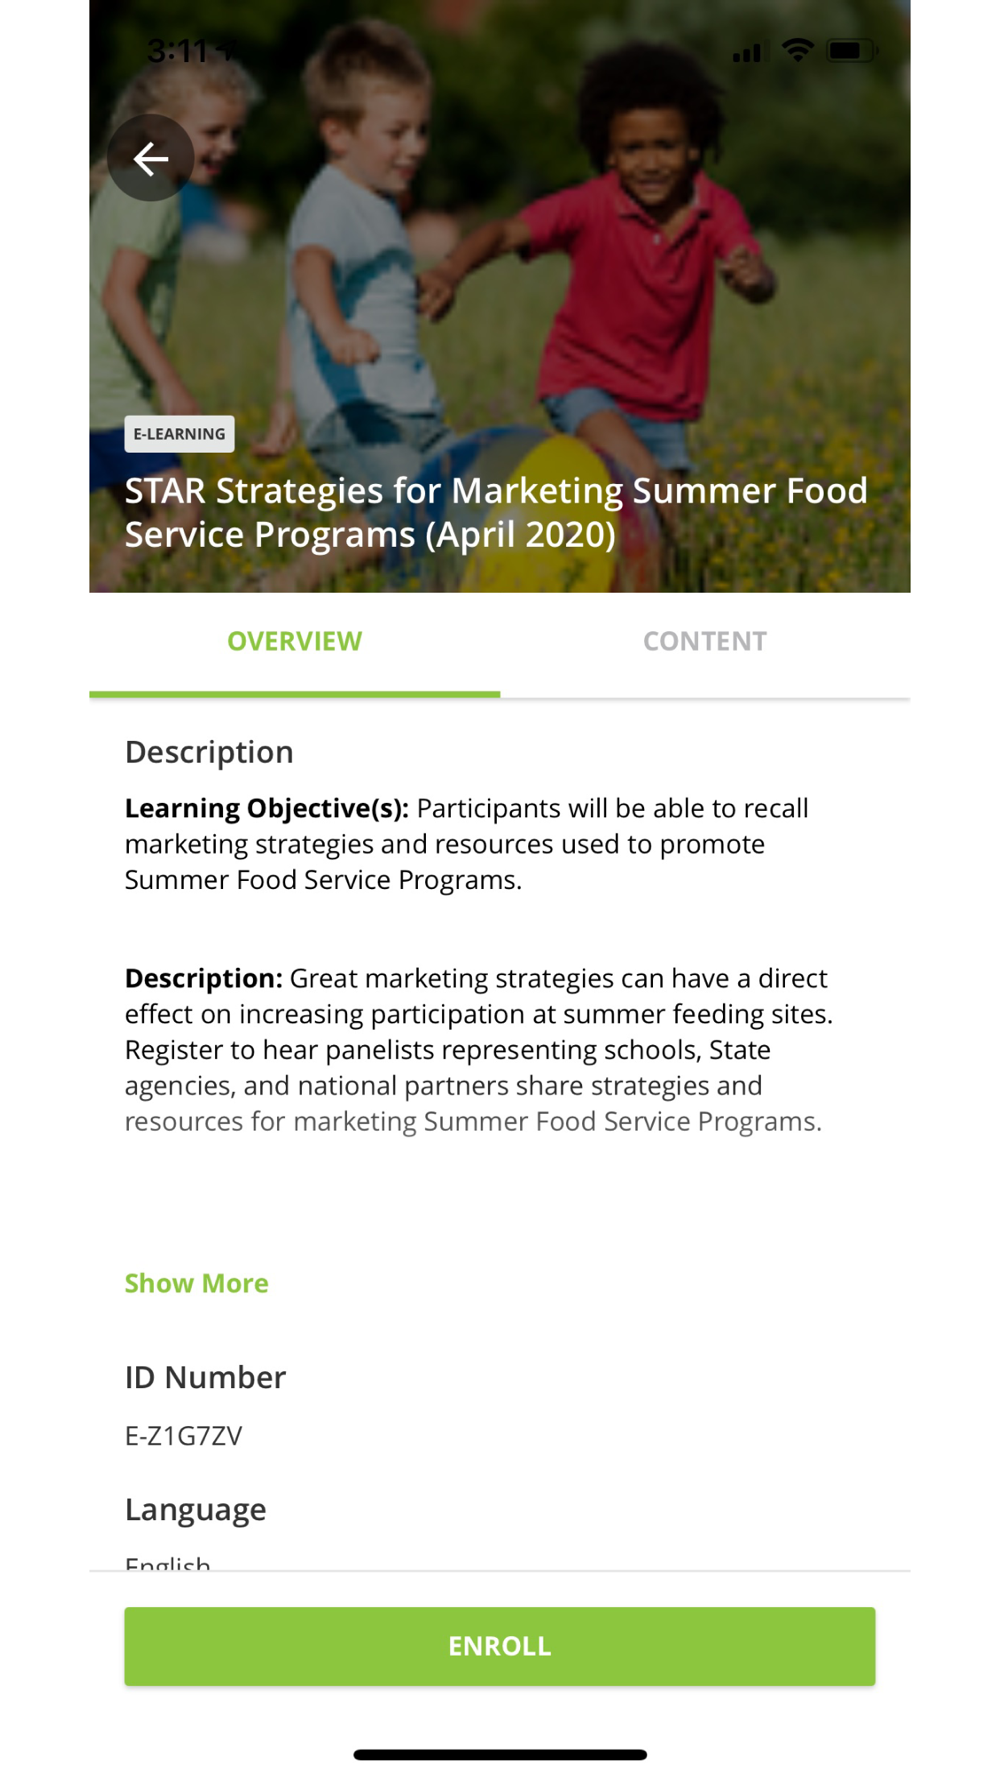Viewport: 1000px width, 1778px height.
Task: Click the Language section heading
Action: tap(195, 1509)
